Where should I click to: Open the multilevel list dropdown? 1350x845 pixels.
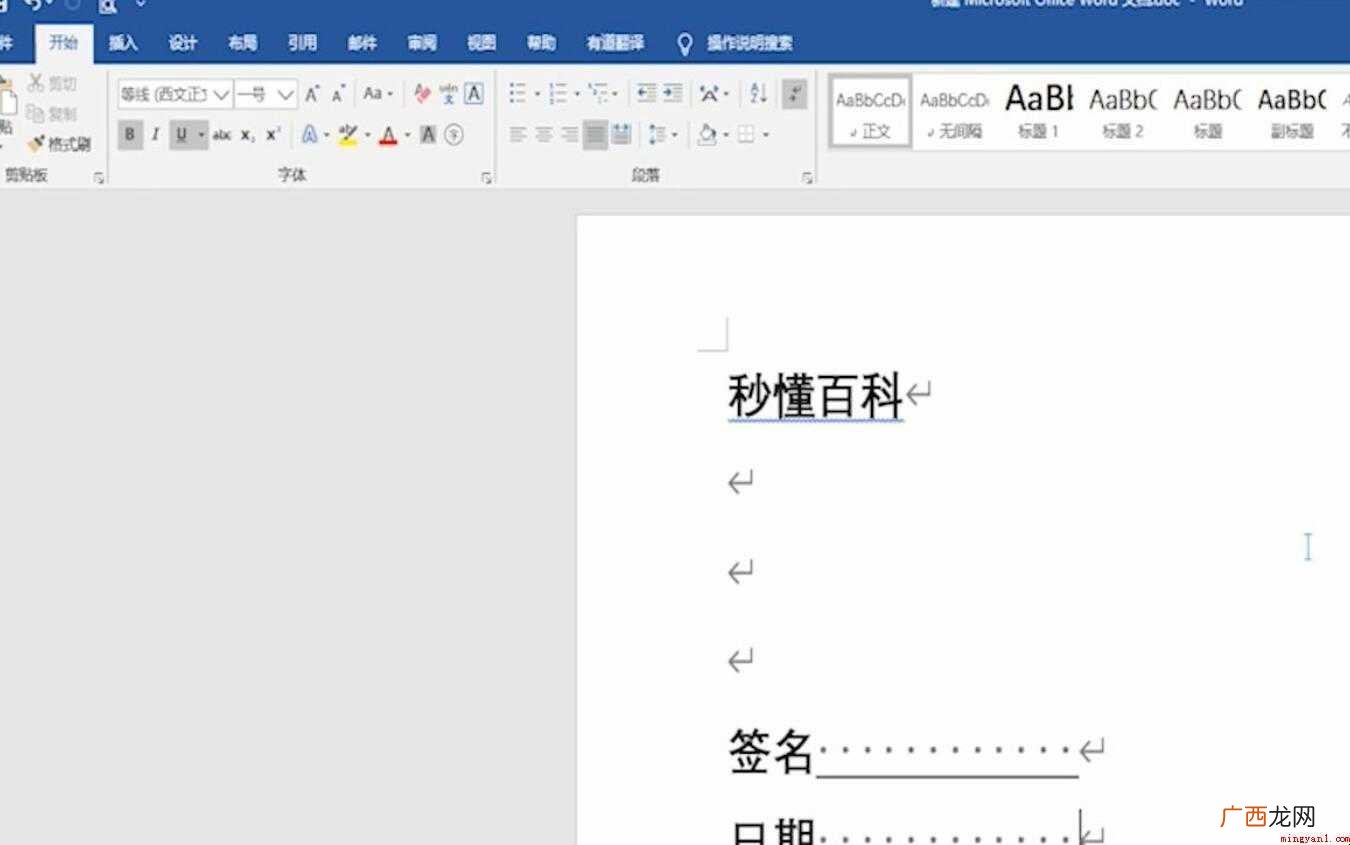point(602,94)
